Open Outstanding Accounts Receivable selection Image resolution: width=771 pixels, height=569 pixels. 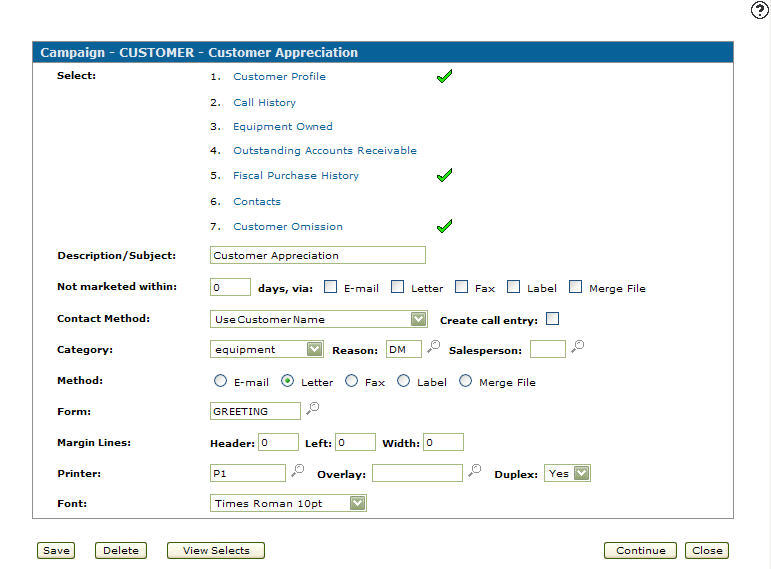click(325, 150)
